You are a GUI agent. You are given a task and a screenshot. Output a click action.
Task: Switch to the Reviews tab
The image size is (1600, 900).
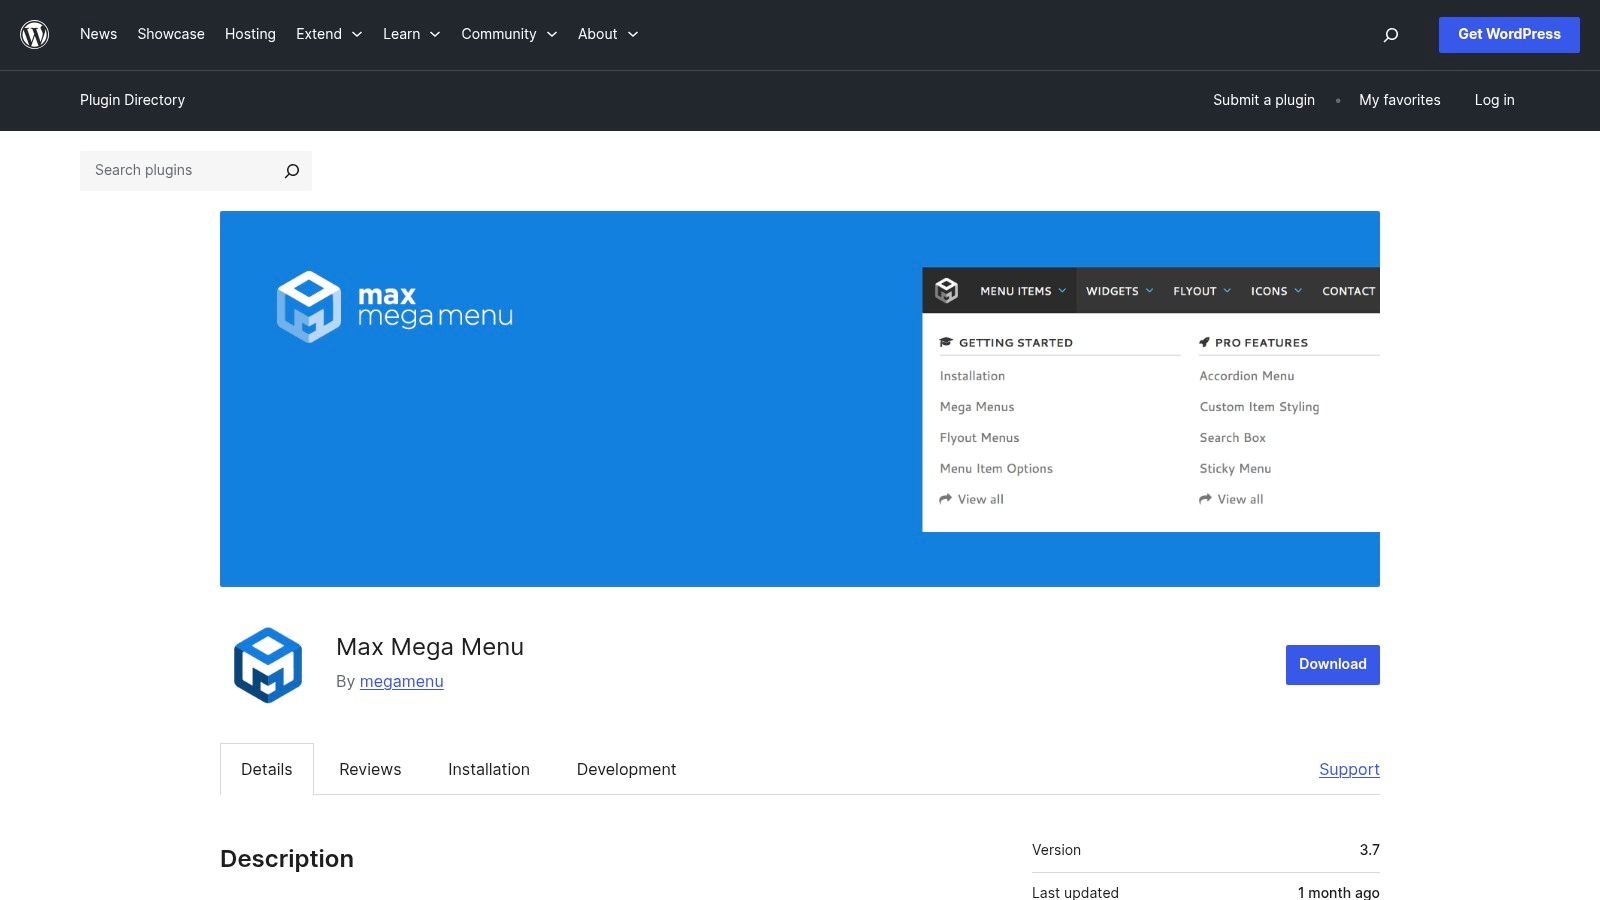pos(369,769)
